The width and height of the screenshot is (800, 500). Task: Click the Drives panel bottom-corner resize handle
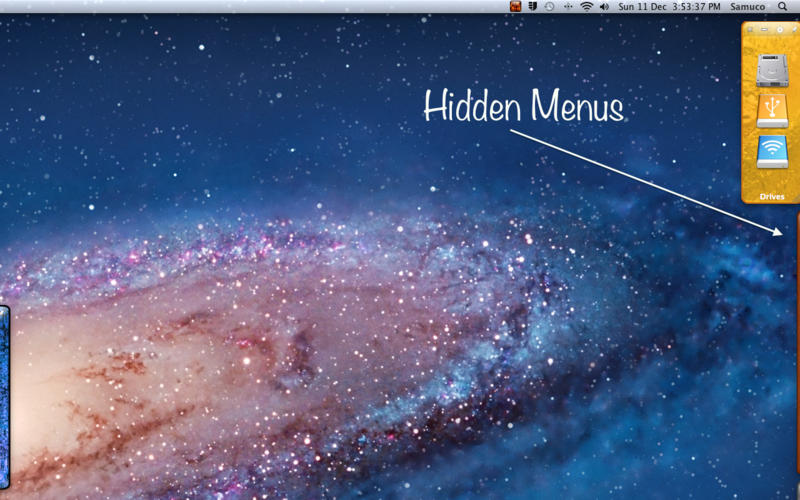795,200
